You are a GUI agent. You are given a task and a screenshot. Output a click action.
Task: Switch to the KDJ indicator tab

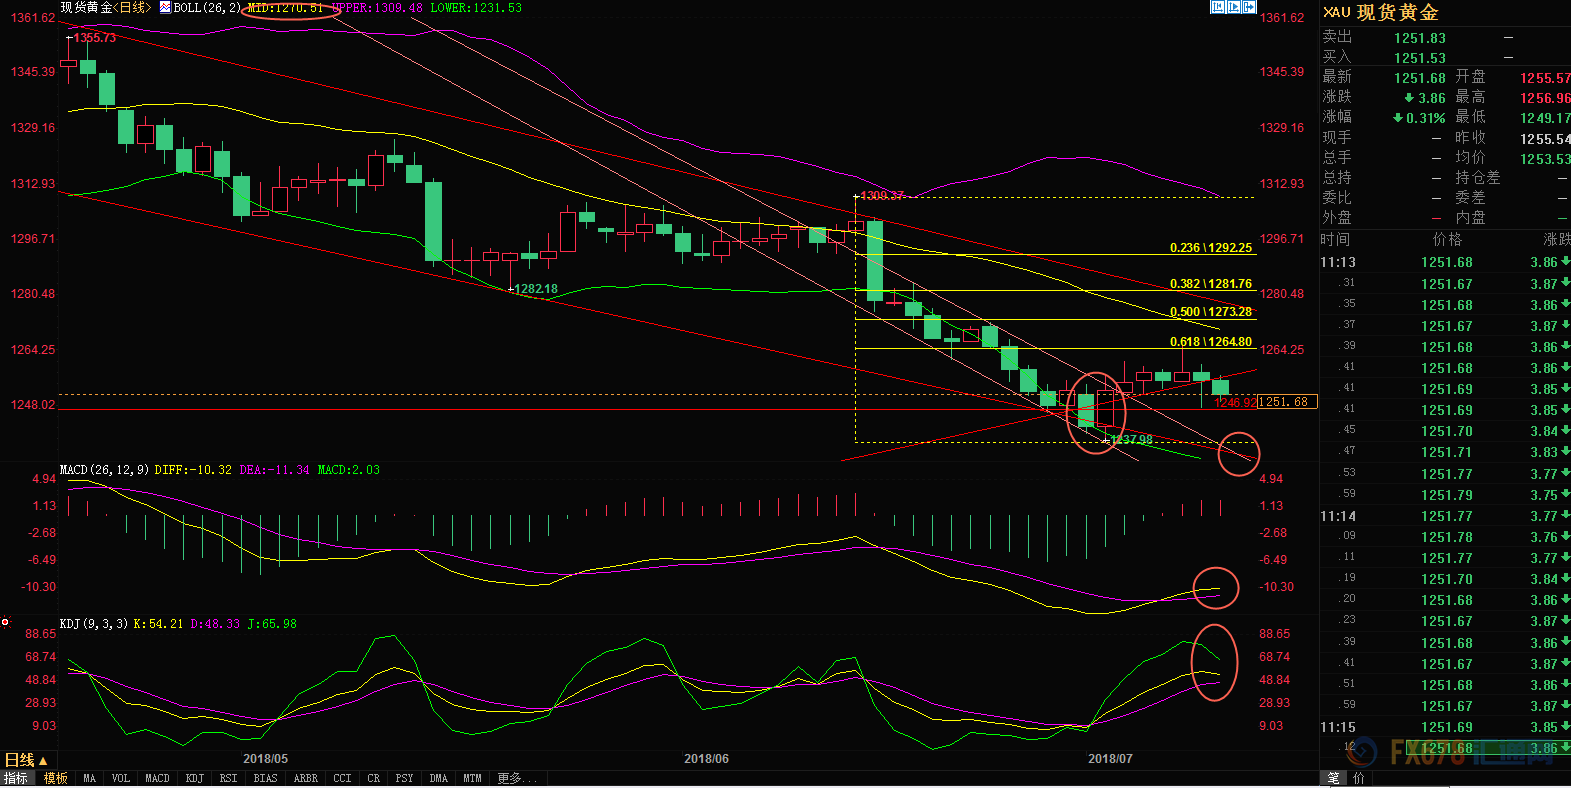coord(194,778)
